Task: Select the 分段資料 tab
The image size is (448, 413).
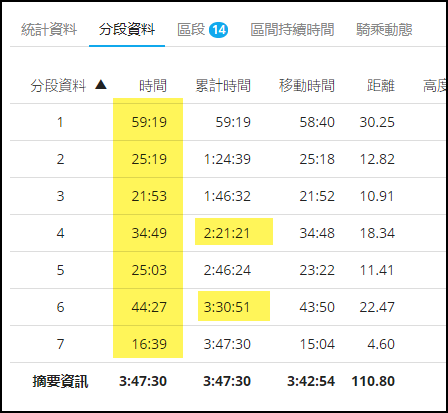Action: [x=127, y=29]
